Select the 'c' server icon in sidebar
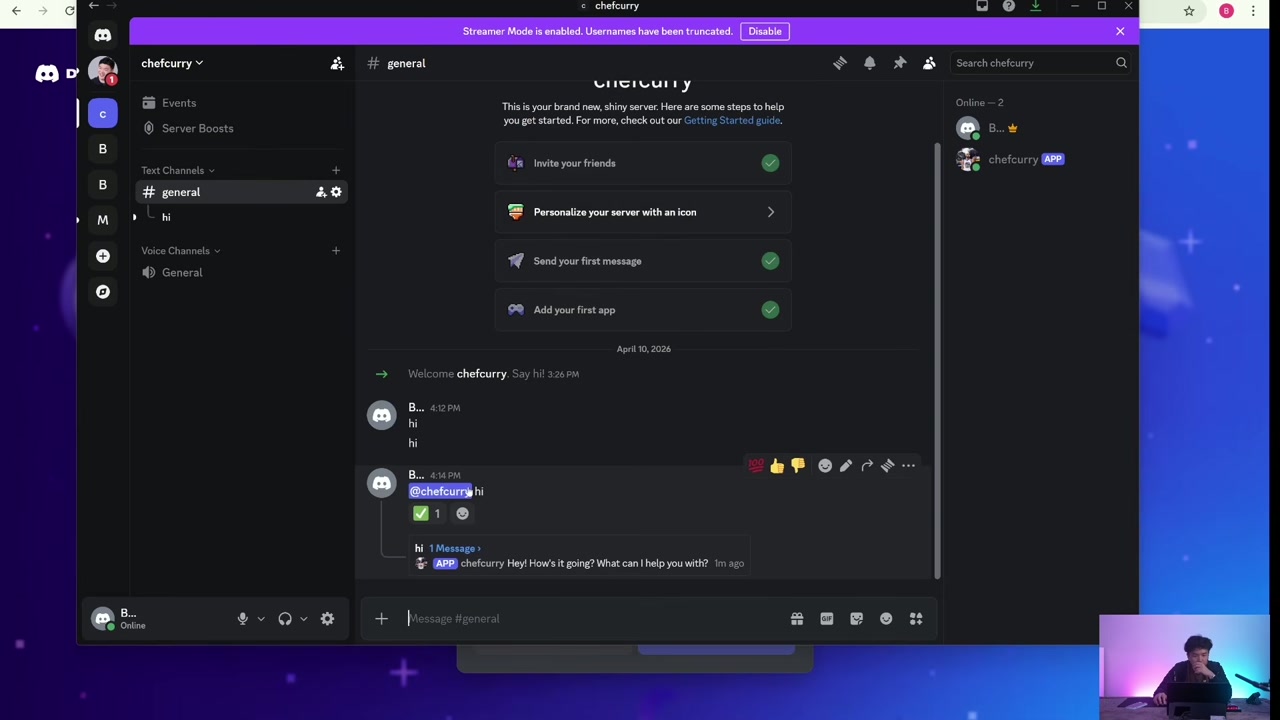Image resolution: width=1280 pixels, height=720 pixels. (102, 114)
